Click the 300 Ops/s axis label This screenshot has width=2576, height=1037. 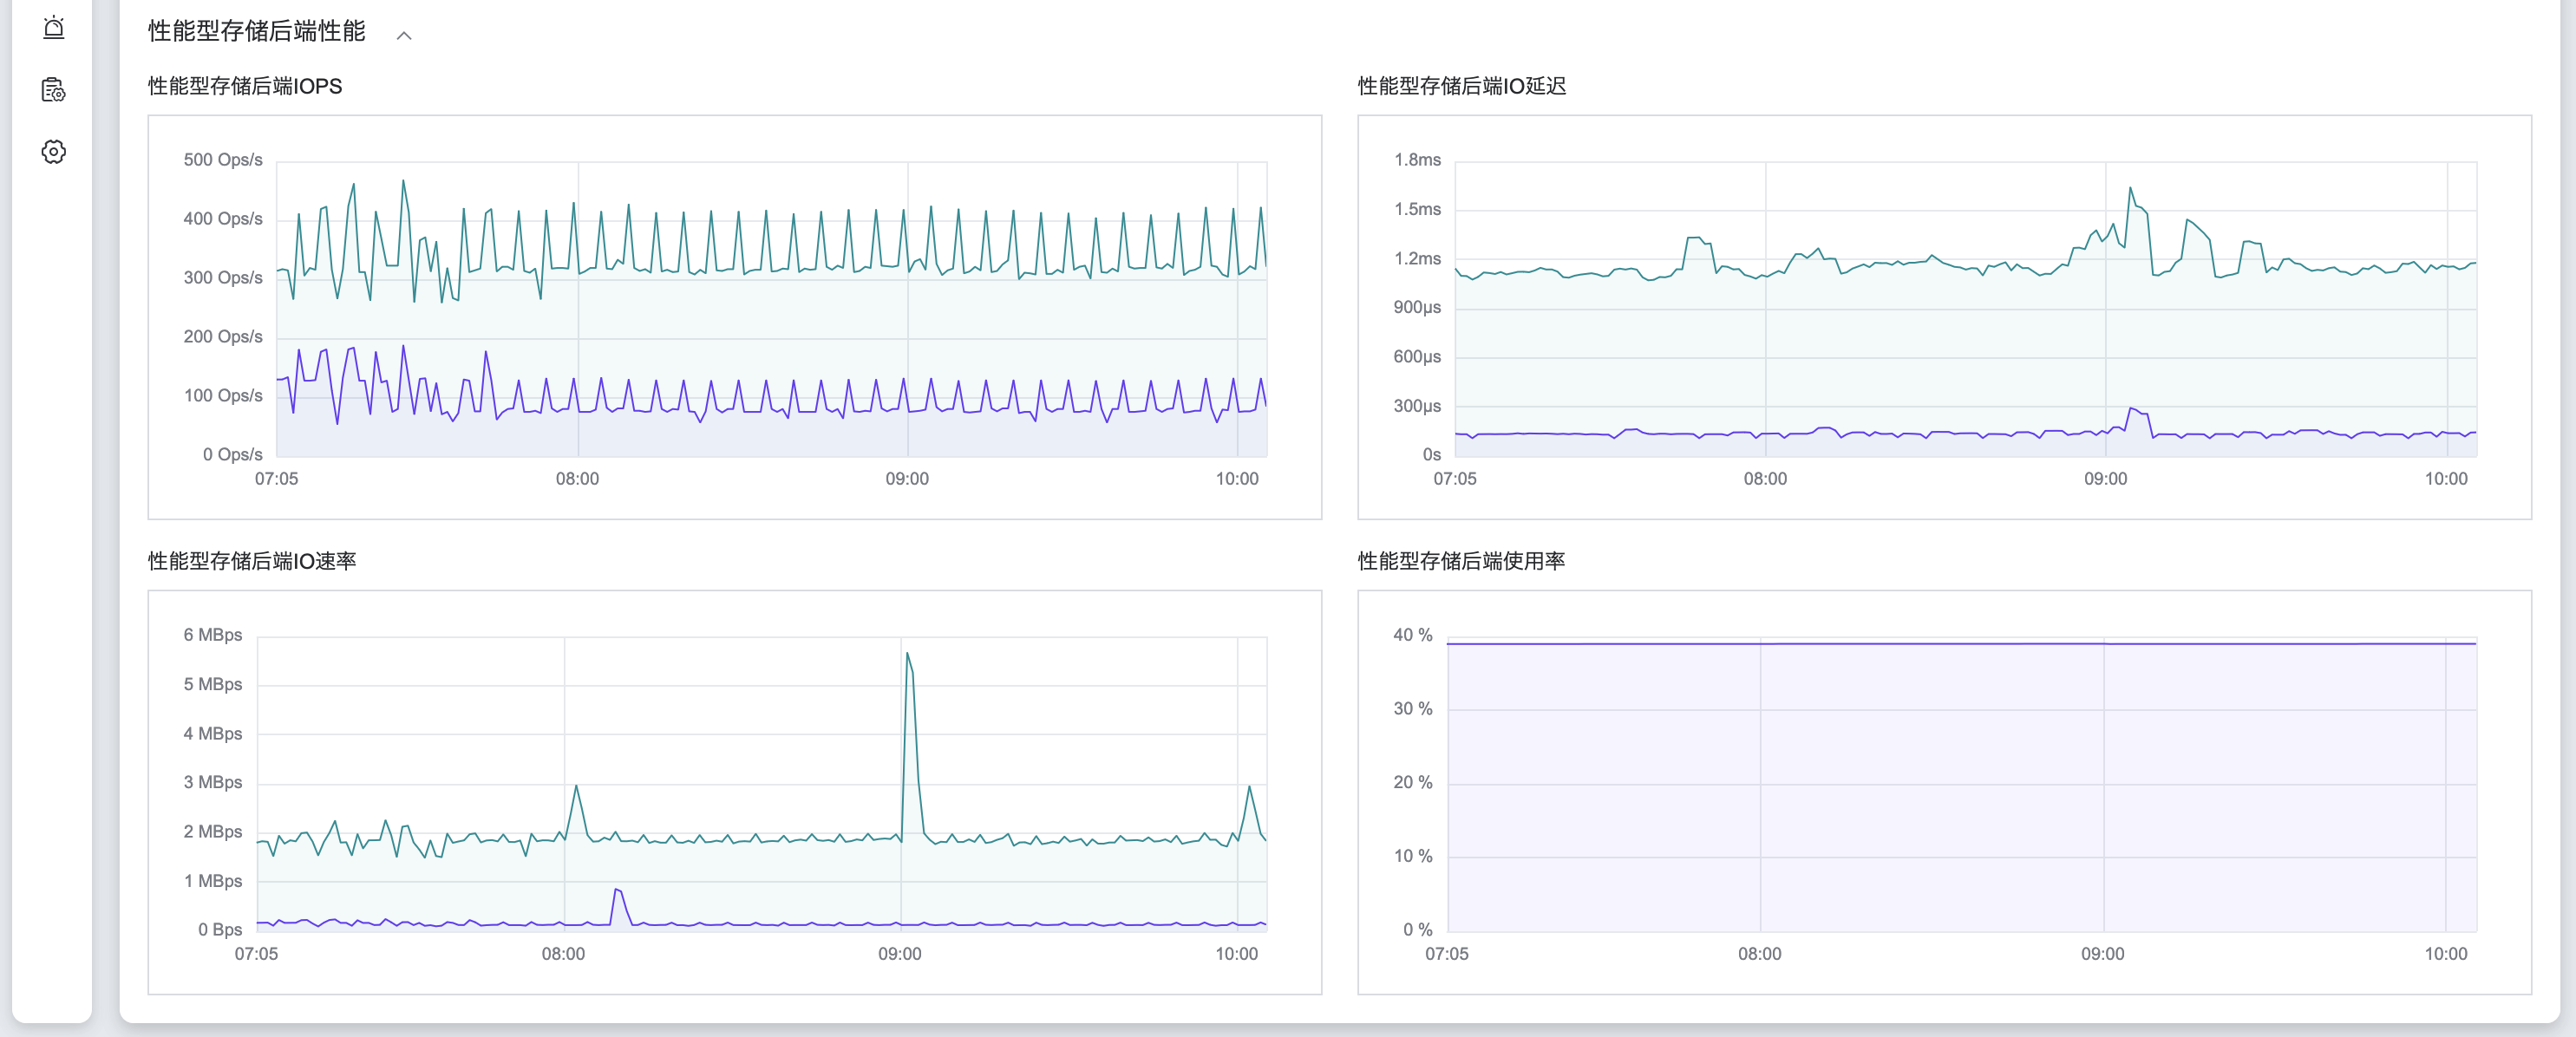tap(223, 278)
